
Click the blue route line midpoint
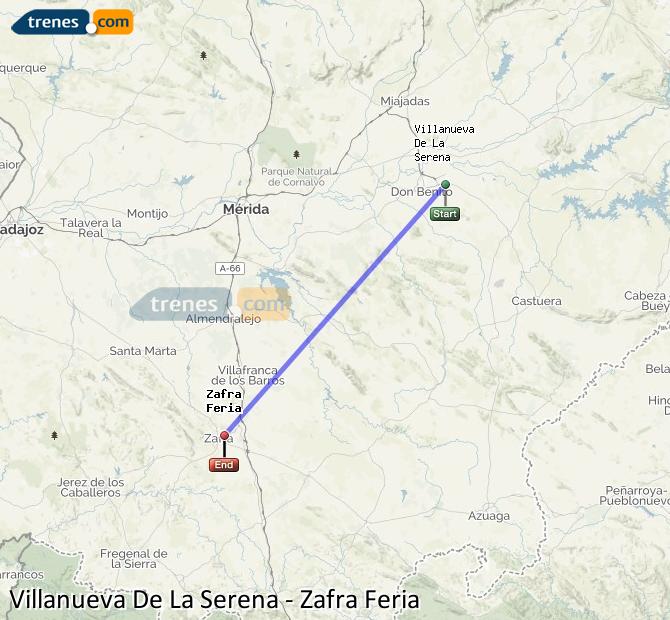pos(334,311)
